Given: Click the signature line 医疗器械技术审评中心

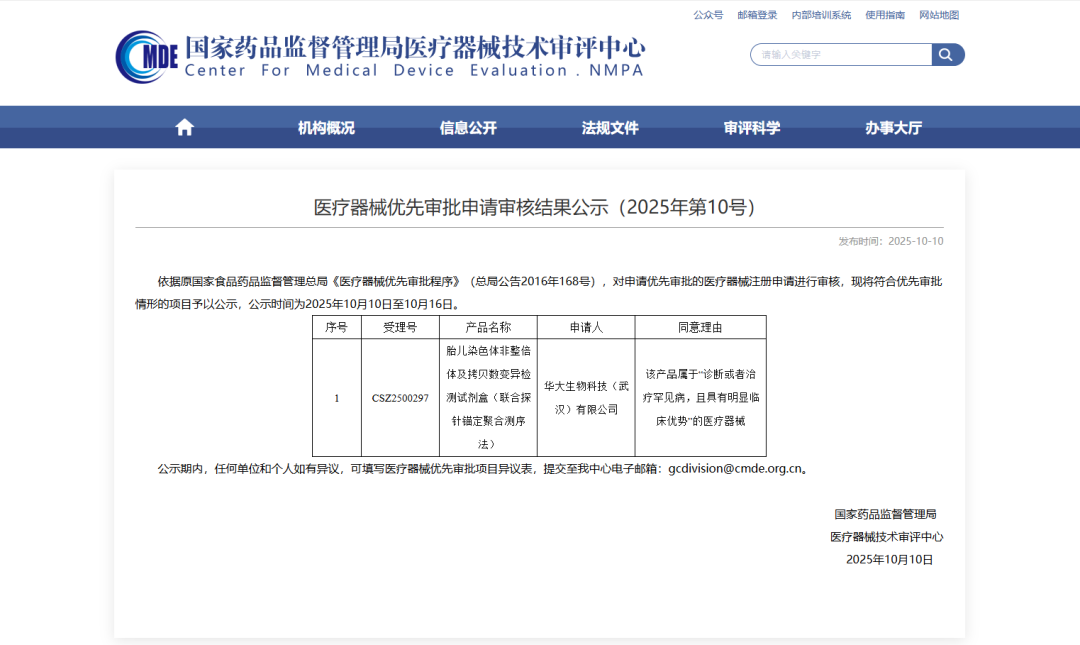Looking at the screenshot, I should coord(886,537).
